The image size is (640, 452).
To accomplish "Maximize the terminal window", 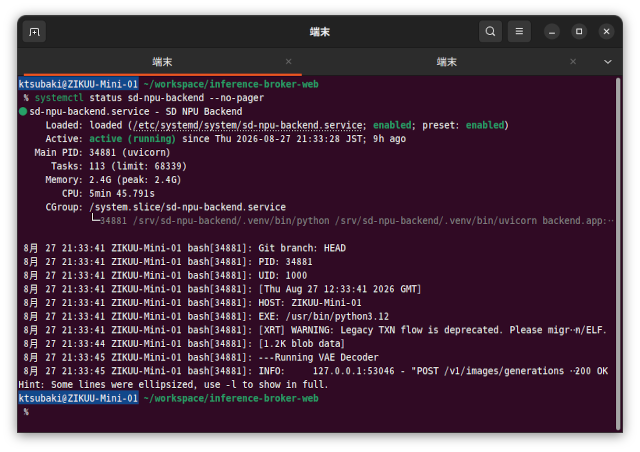I will click(x=579, y=31).
